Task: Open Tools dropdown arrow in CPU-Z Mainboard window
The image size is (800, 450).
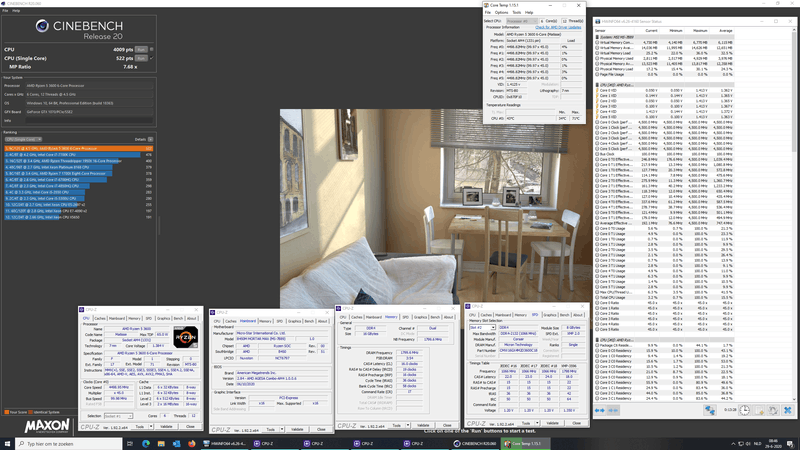Action: click(282, 430)
